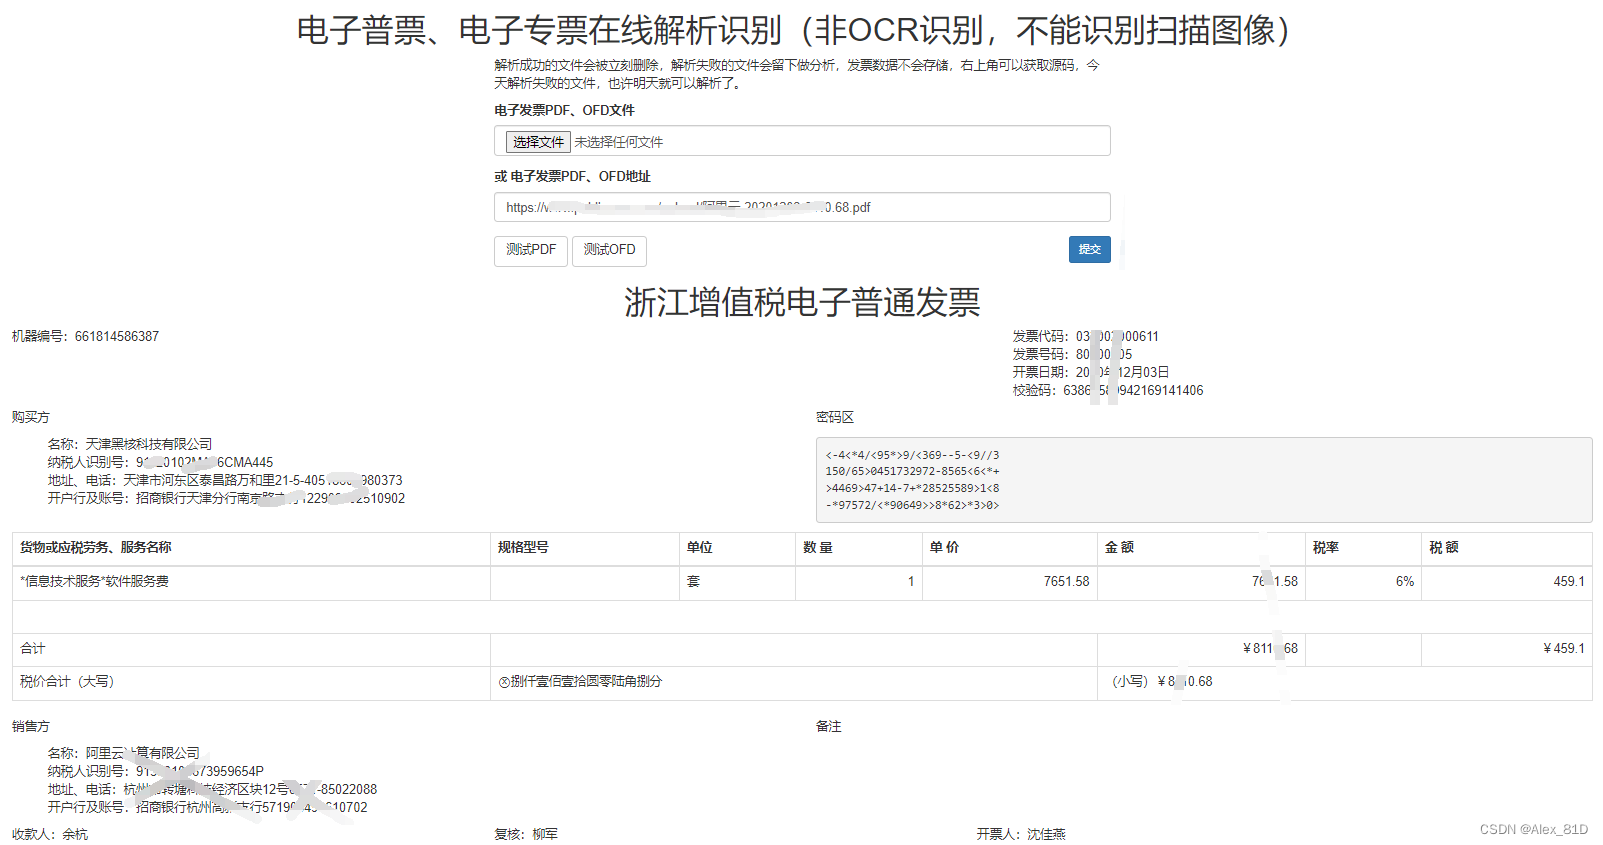
Task: Click the 或 电子发票PDF、OFD地址 label
Action: (572, 176)
